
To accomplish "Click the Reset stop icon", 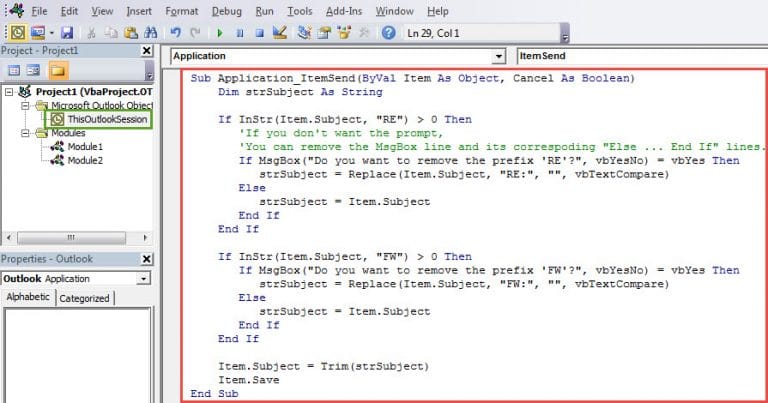I will pos(260,33).
